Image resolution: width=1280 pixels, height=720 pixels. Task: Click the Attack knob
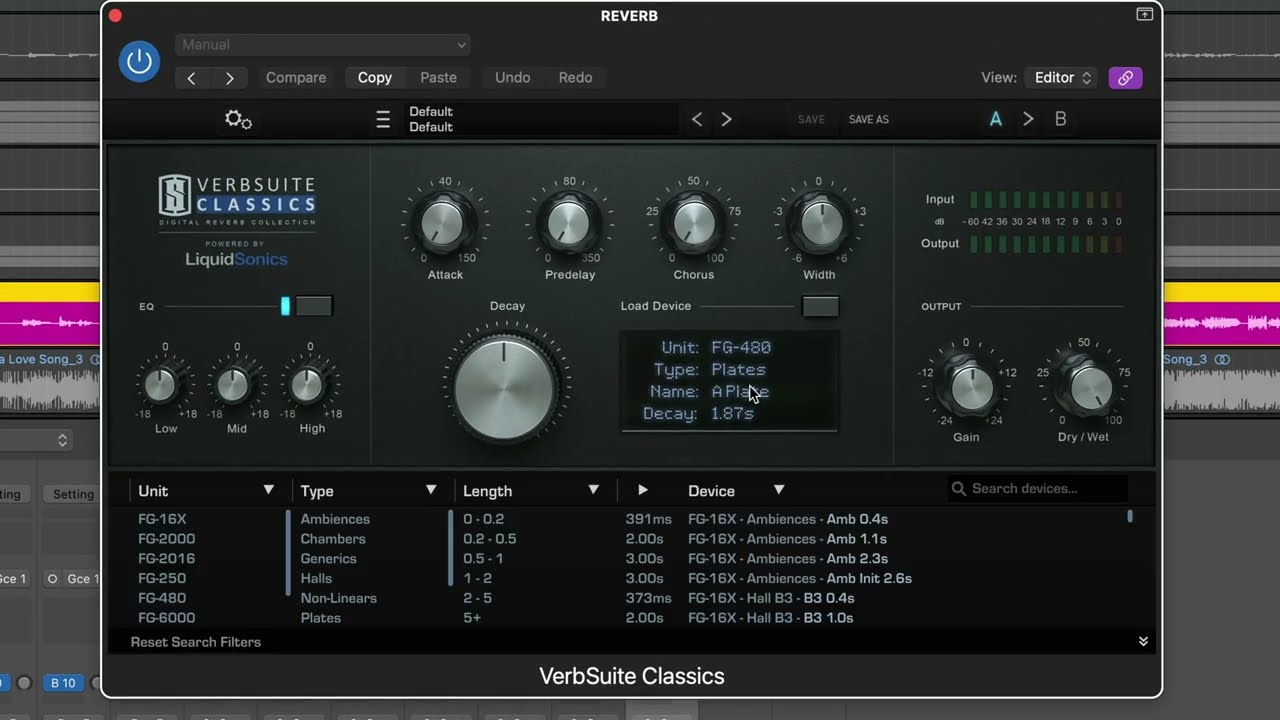coord(441,224)
